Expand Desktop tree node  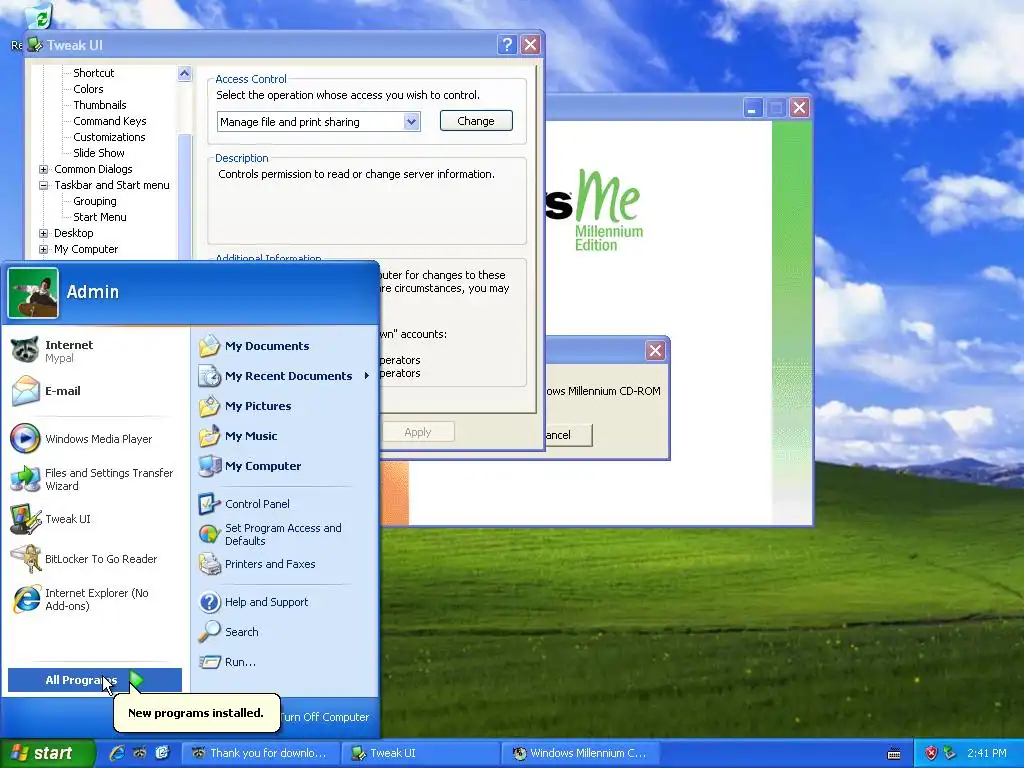click(44, 233)
